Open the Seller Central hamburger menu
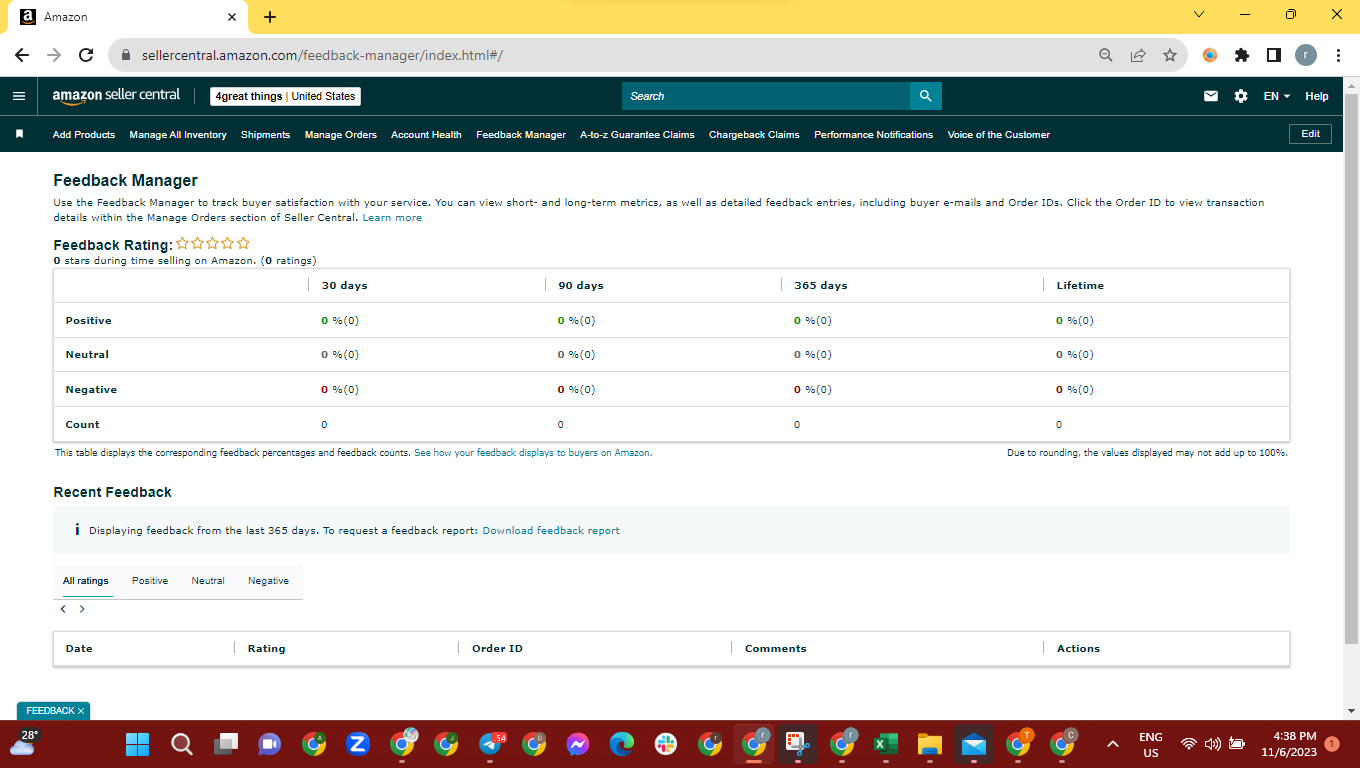 [x=18, y=96]
